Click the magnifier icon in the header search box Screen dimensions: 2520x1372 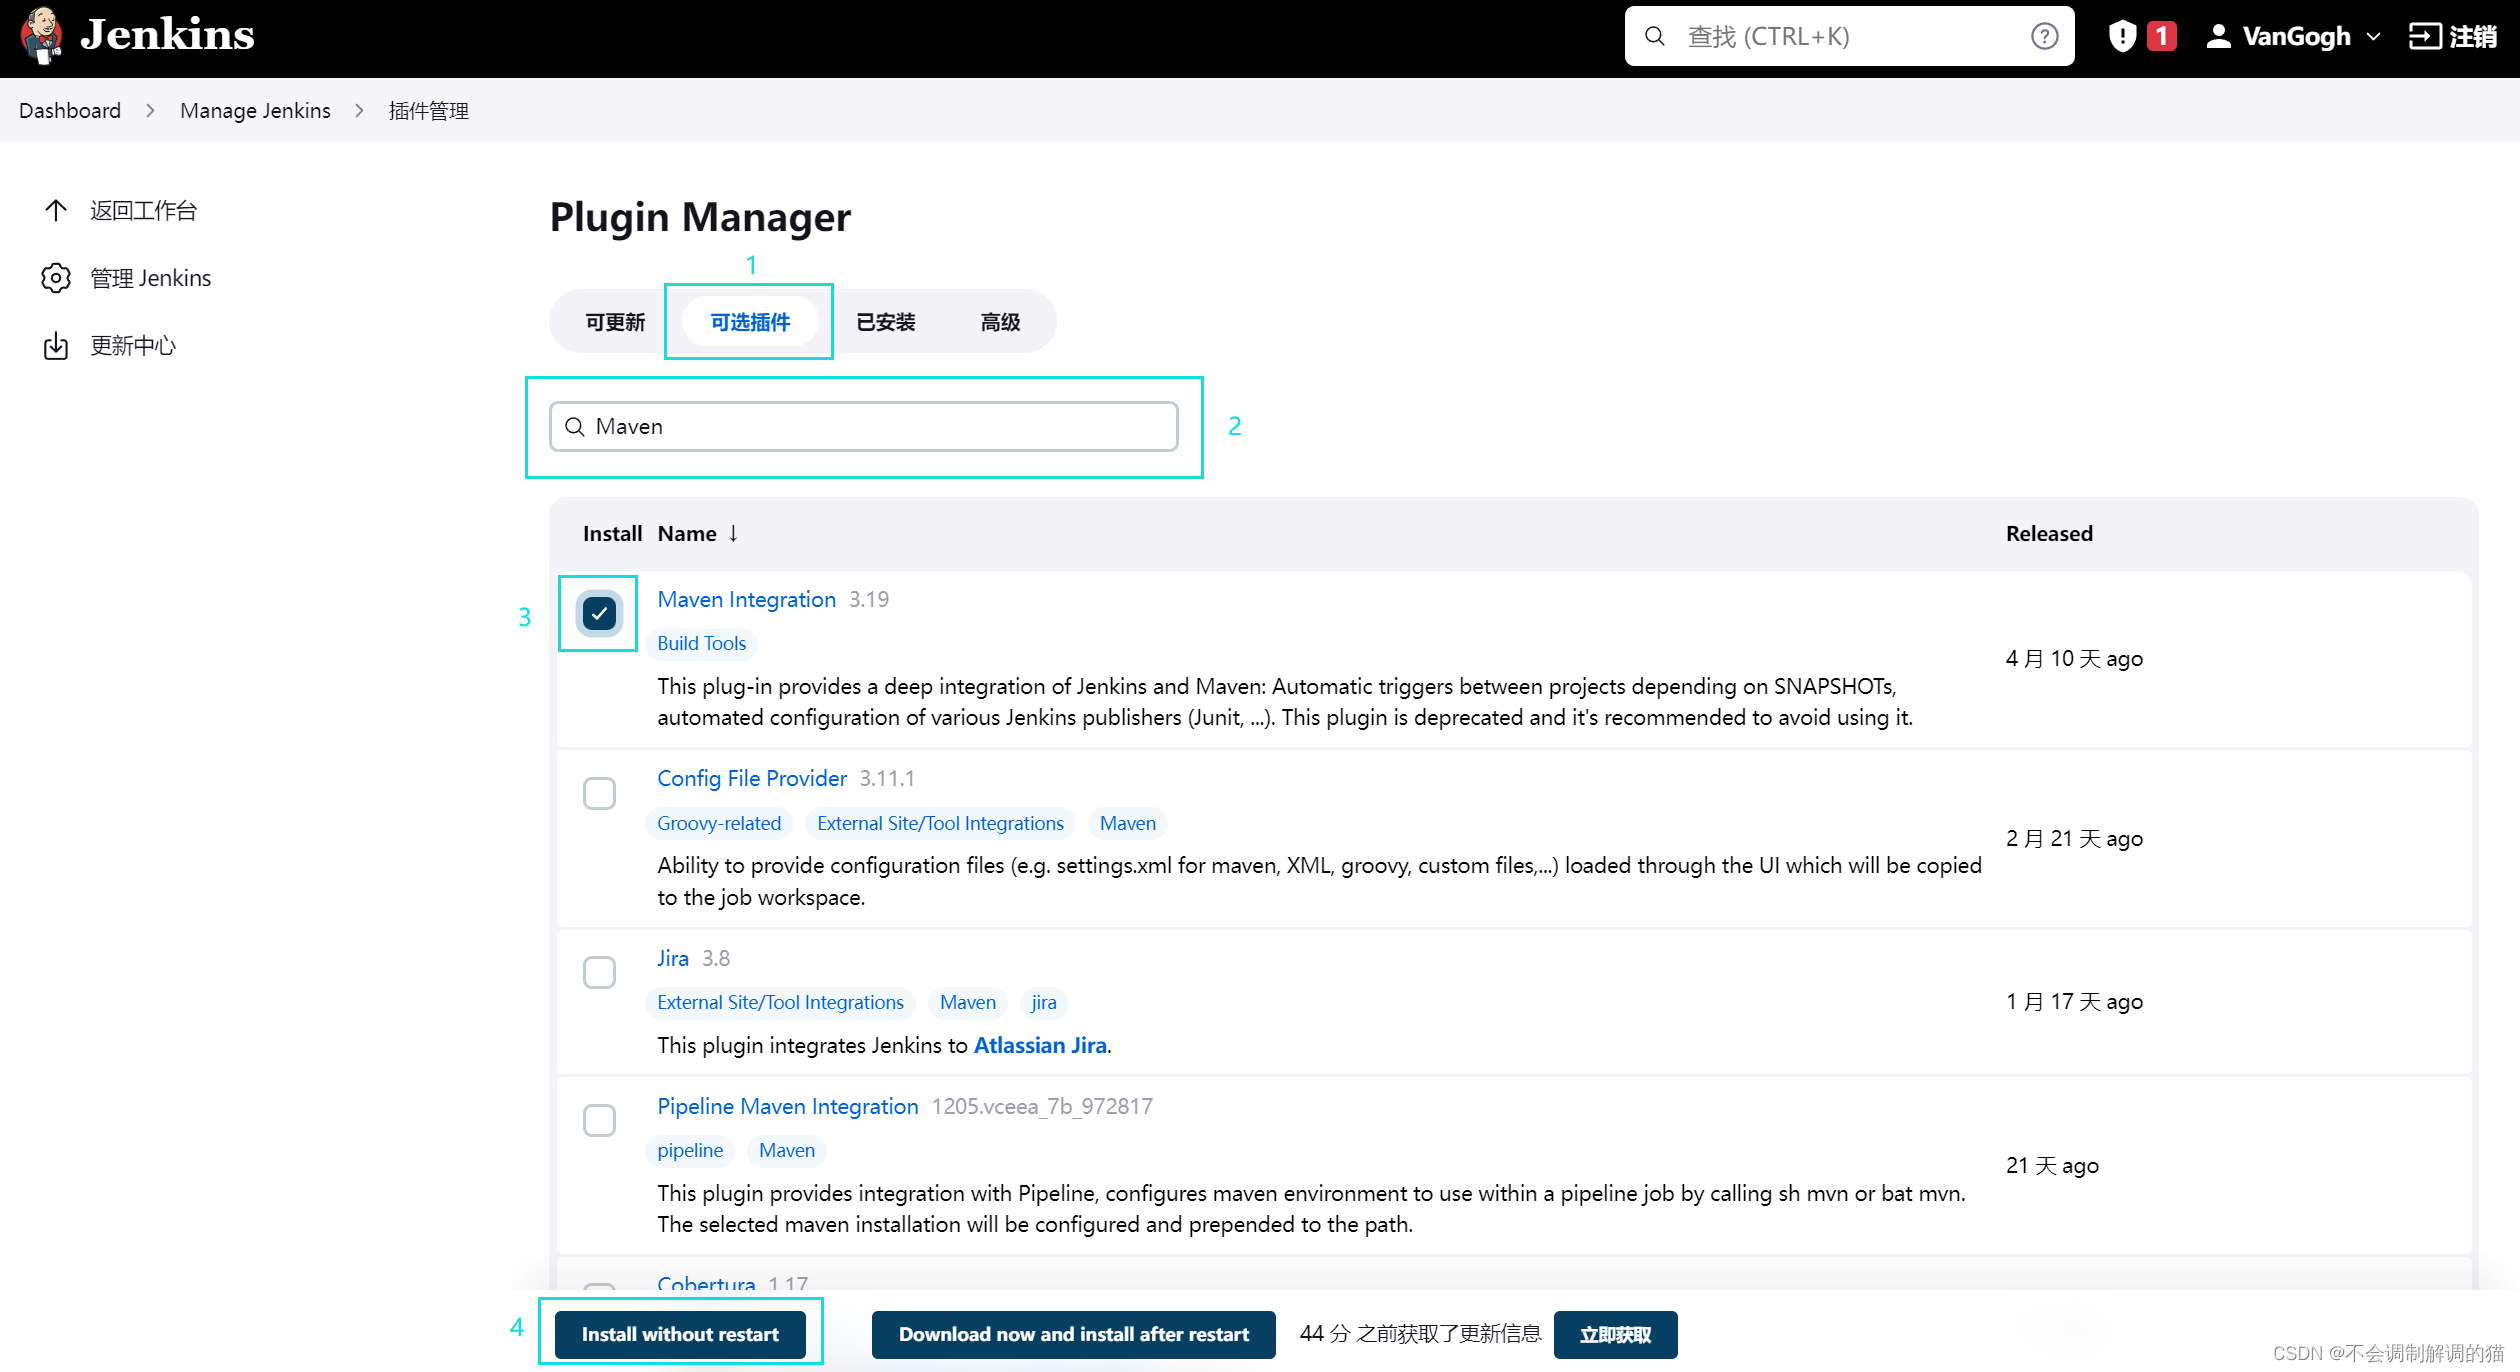point(1655,37)
